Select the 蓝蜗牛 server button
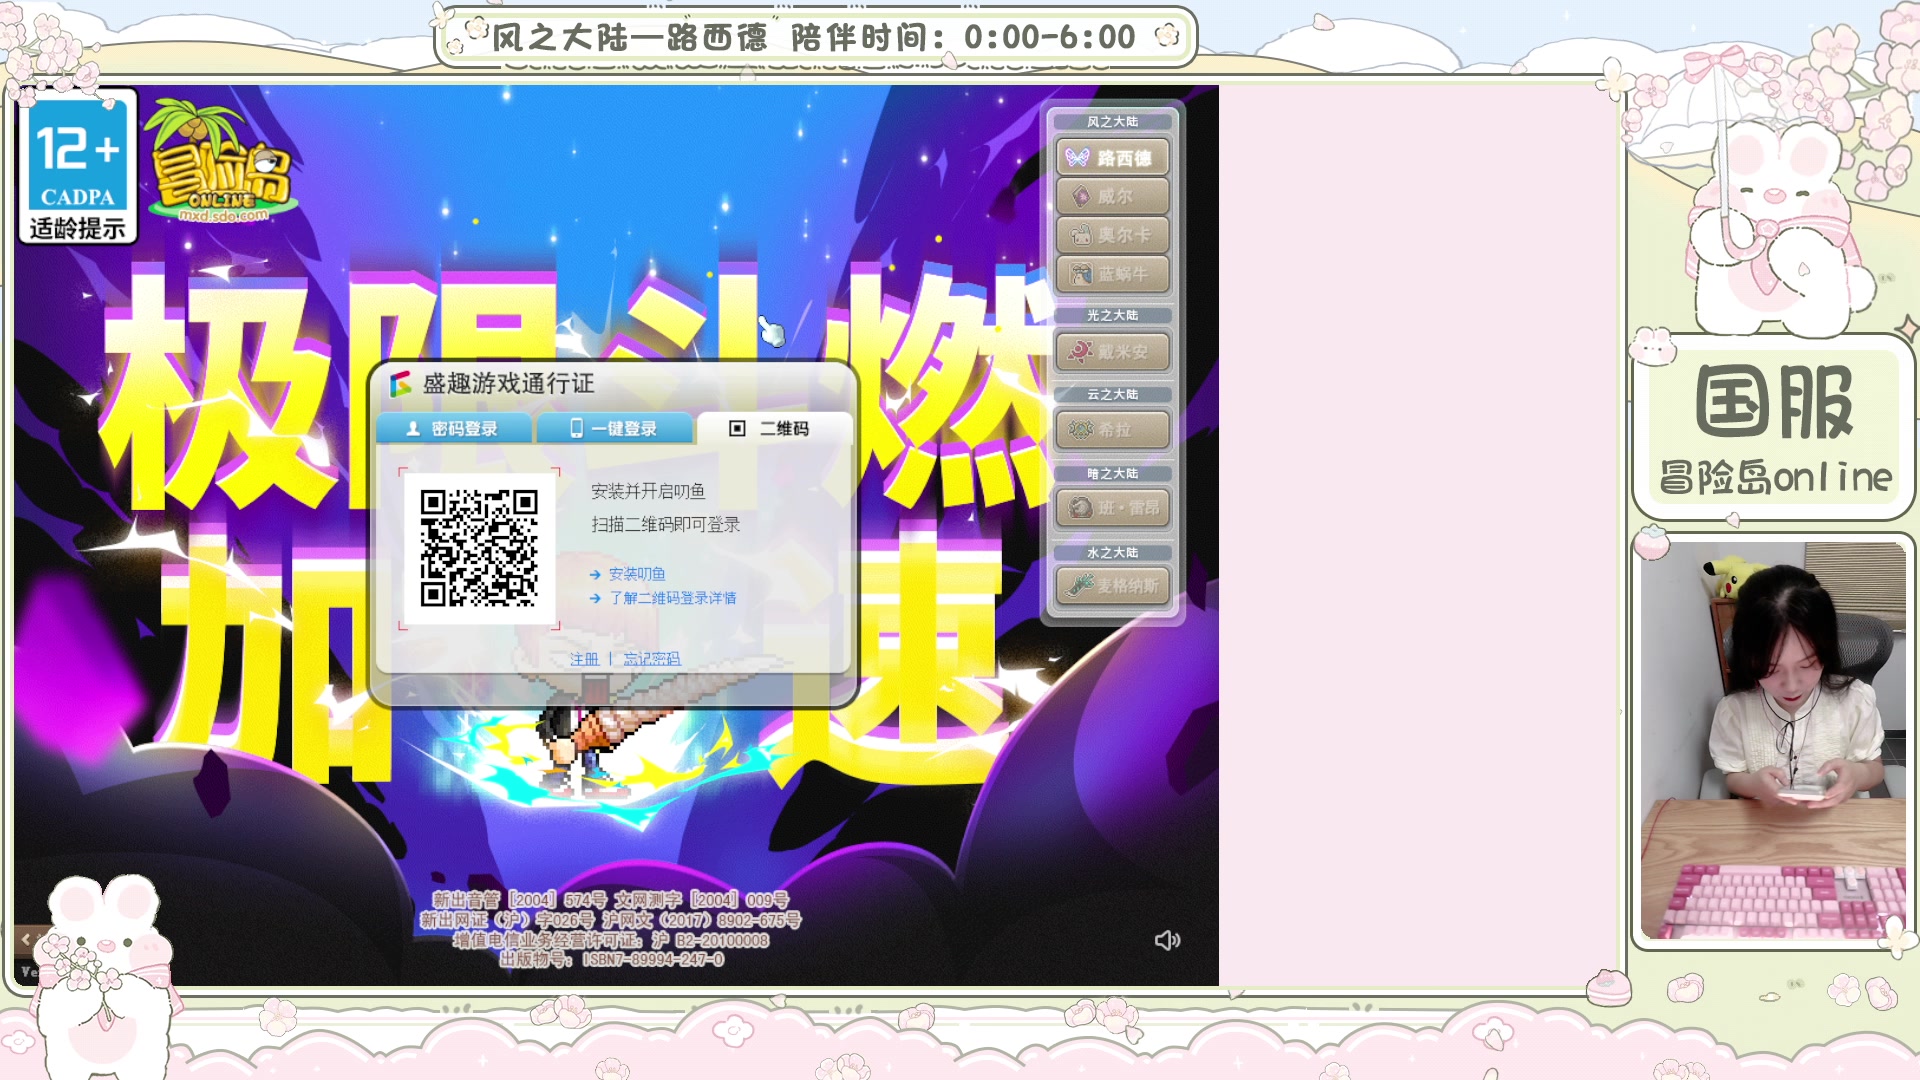Screen dimensions: 1920x1080 [1112, 274]
